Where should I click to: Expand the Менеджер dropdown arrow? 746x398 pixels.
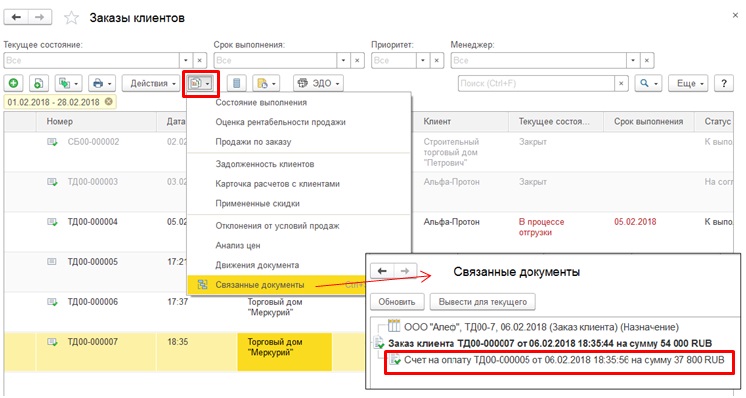[x=633, y=60]
